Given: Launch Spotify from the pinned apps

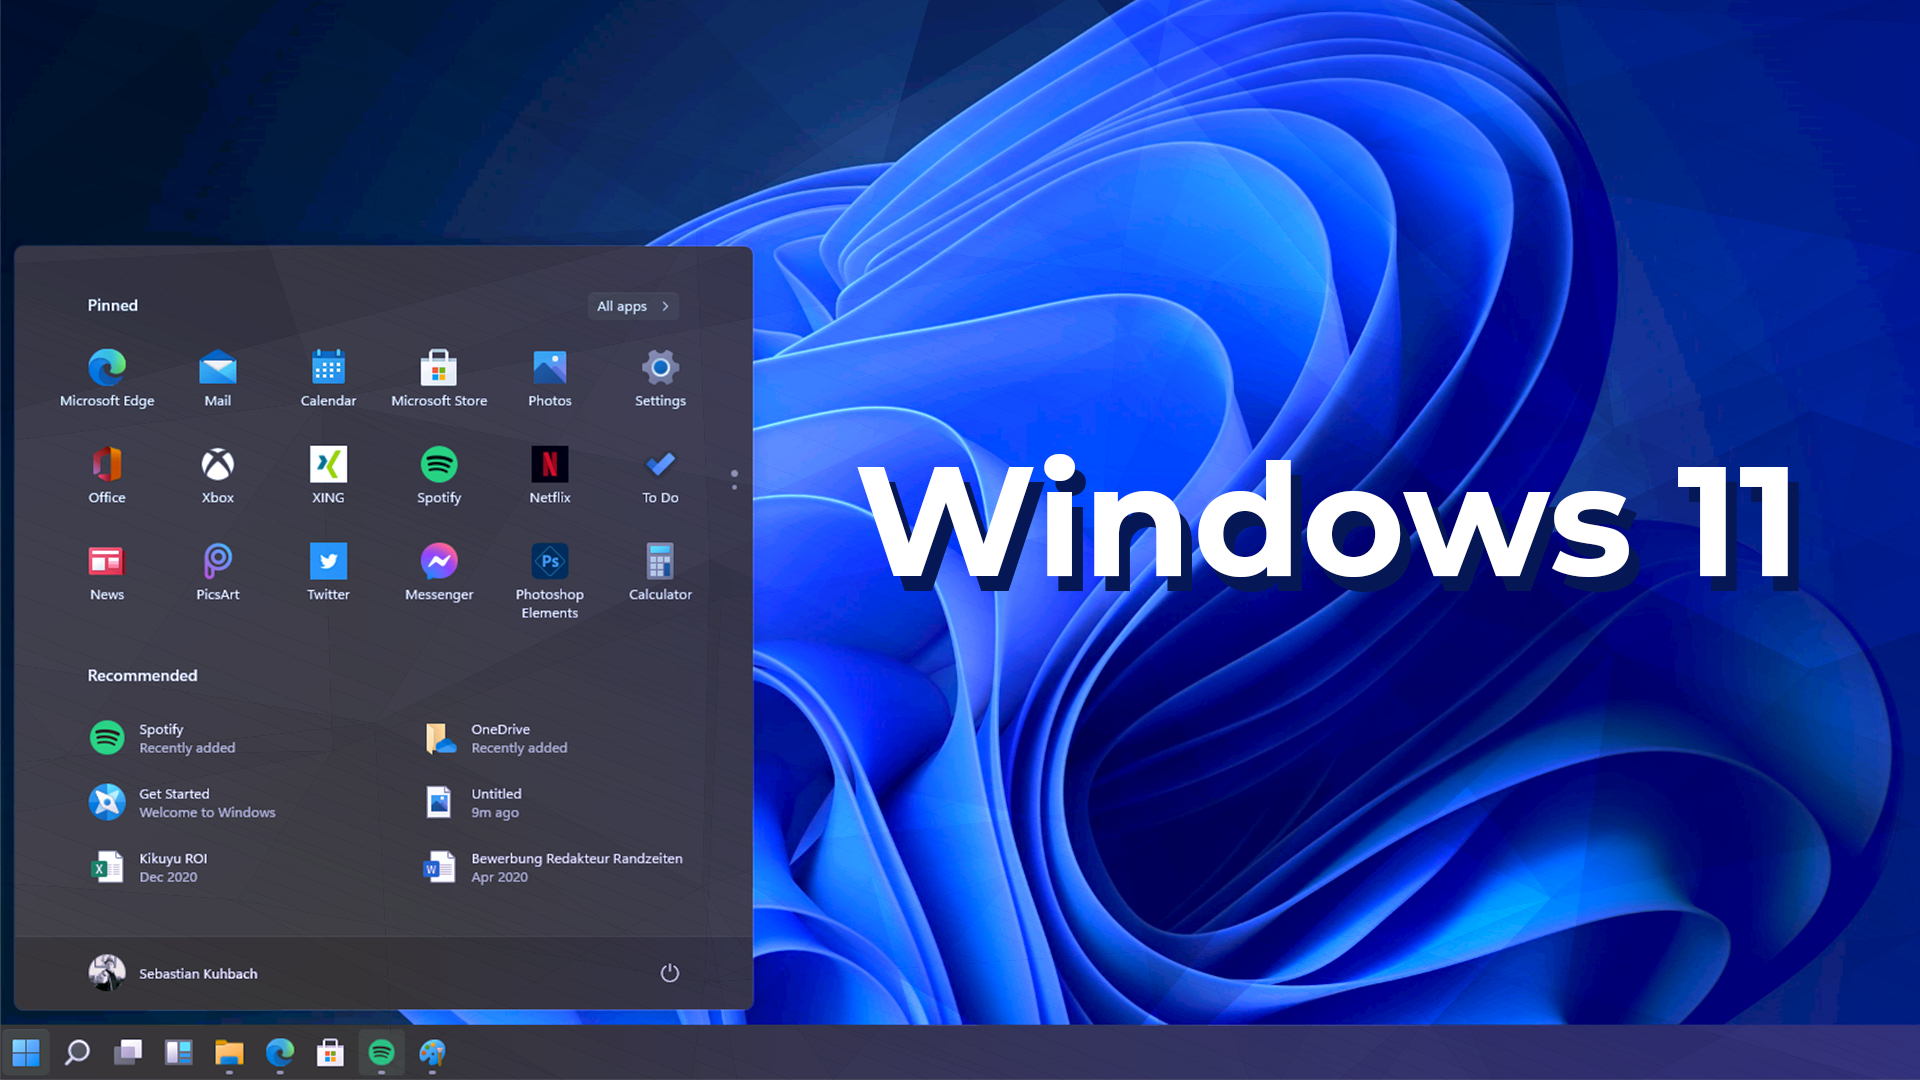Looking at the screenshot, I should tap(438, 470).
